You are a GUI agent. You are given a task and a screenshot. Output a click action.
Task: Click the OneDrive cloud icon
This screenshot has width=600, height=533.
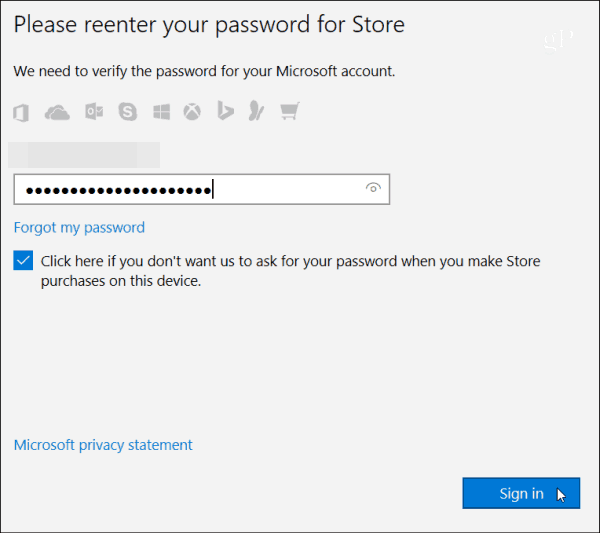pyautogui.click(x=57, y=112)
